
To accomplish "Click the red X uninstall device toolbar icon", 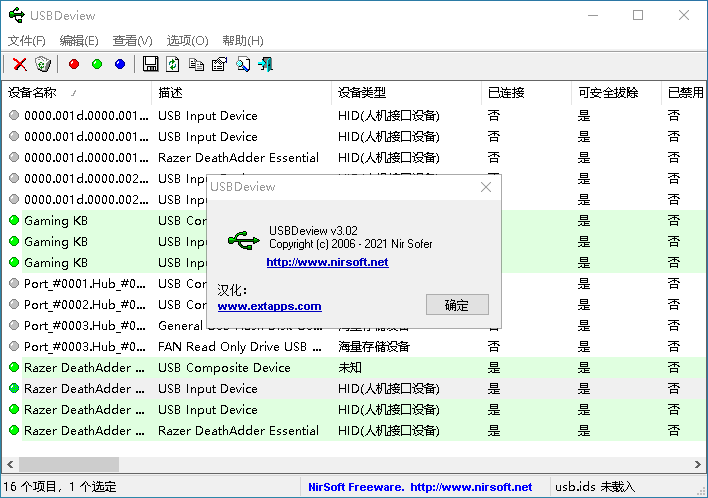I will click(x=19, y=64).
